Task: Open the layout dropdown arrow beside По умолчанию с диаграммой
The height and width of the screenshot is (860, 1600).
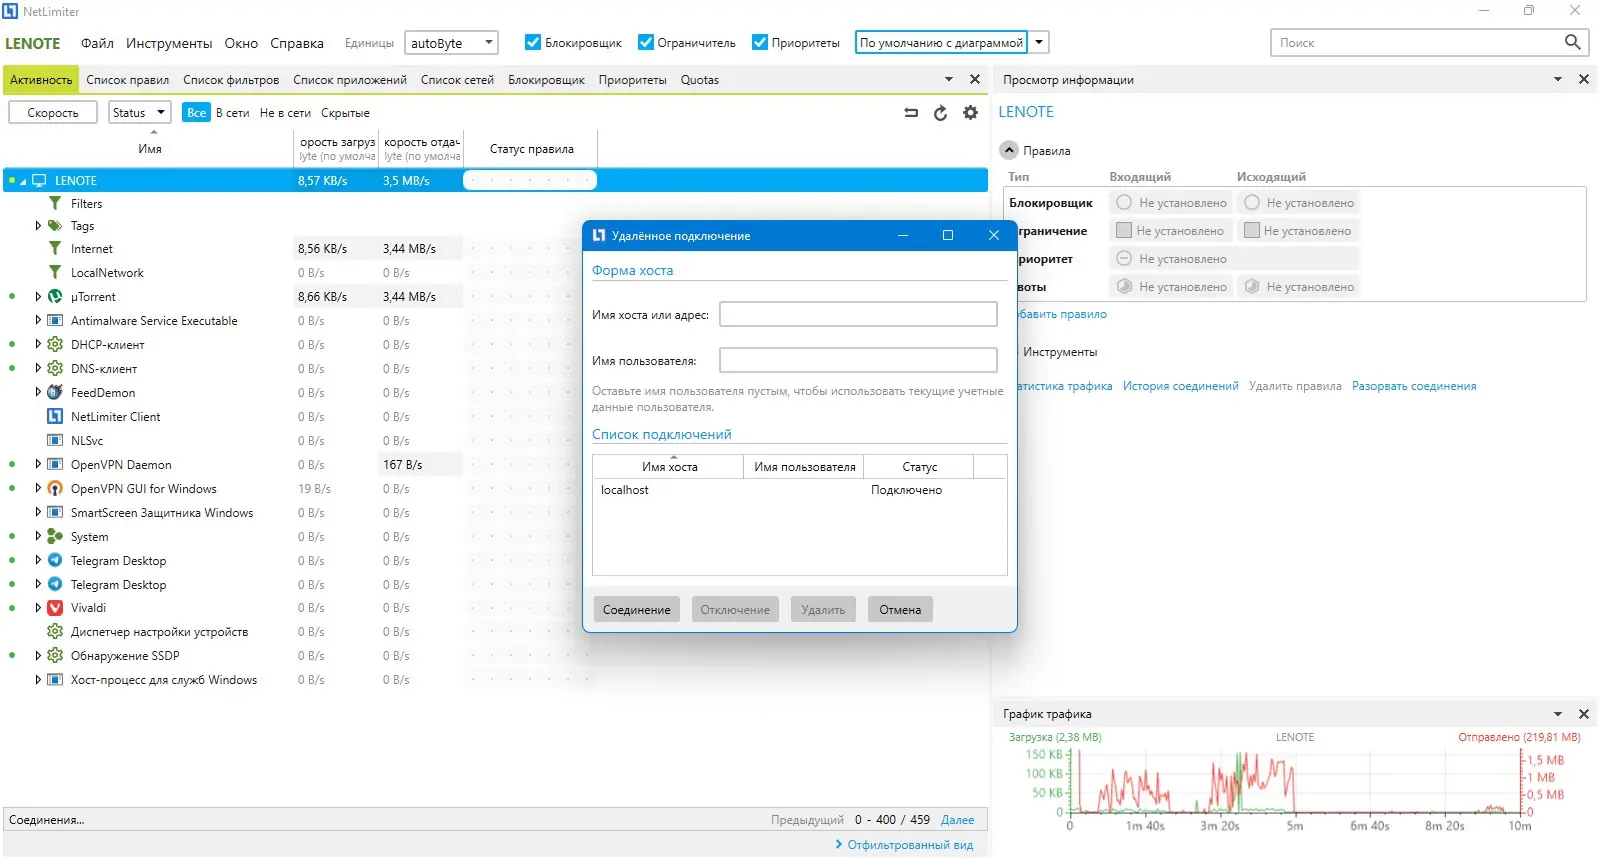Action: point(1040,42)
